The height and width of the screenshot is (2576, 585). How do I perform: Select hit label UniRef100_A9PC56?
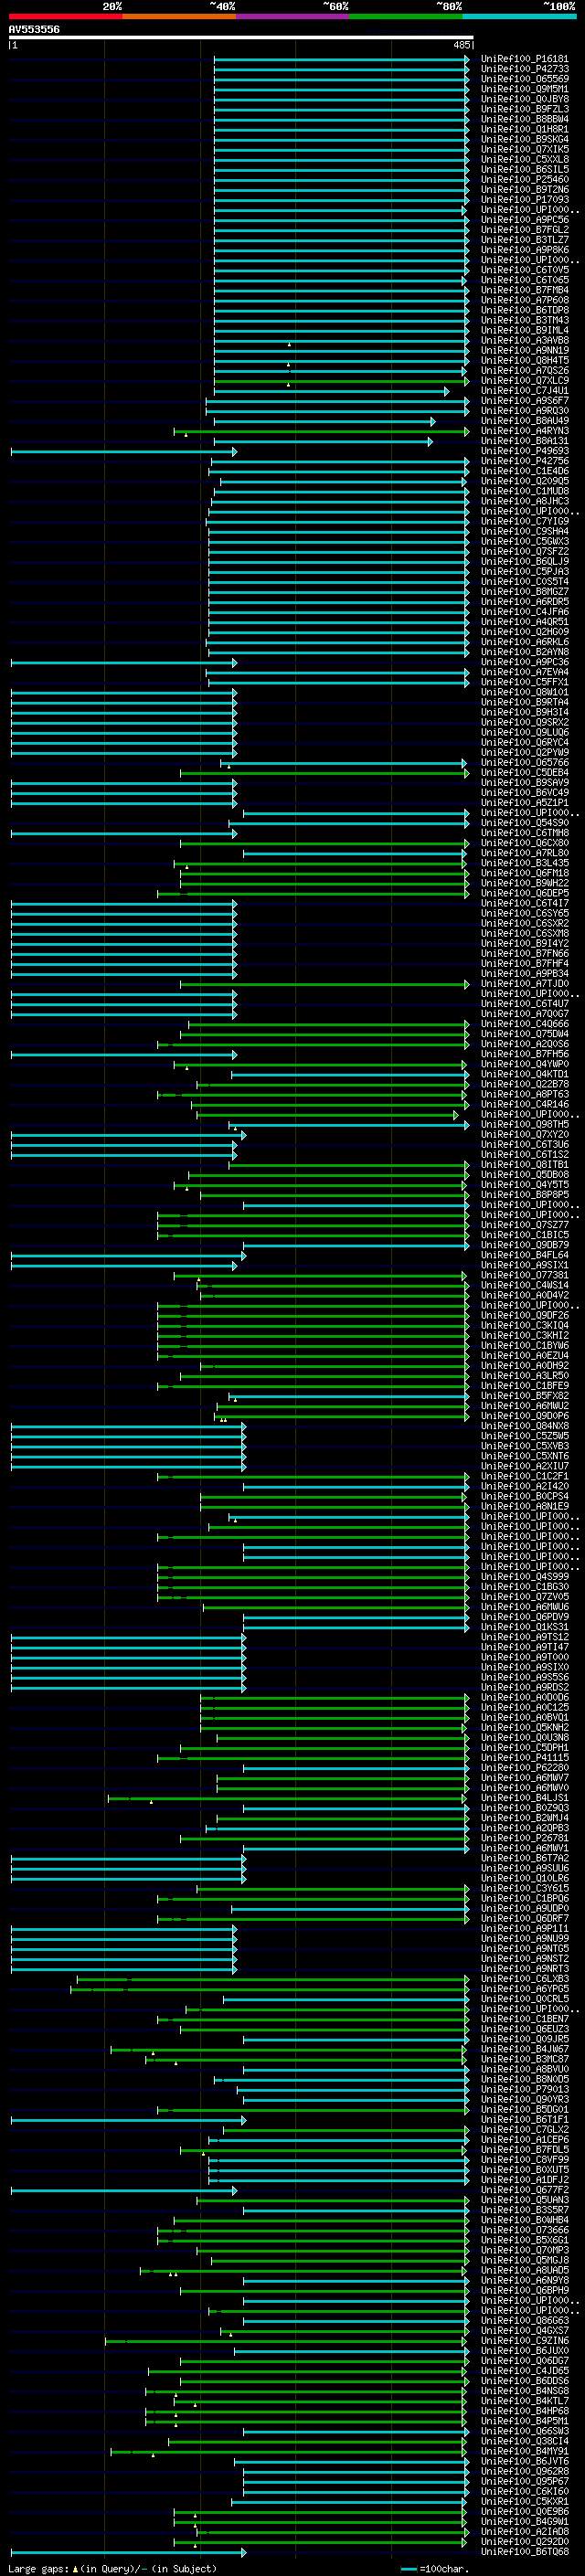(524, 219)
